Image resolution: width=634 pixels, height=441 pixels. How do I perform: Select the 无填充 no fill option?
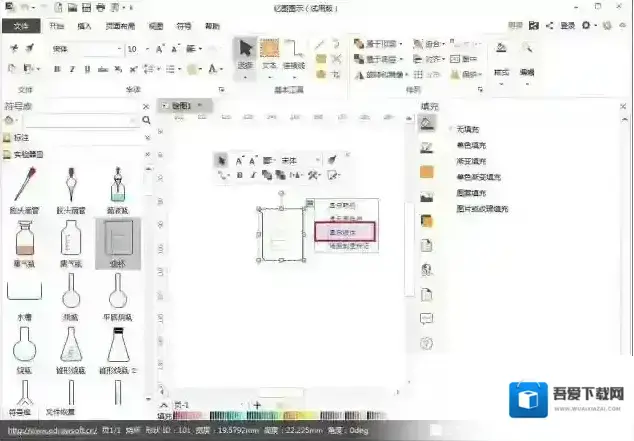pyautogui.click(x=469, y=129)
